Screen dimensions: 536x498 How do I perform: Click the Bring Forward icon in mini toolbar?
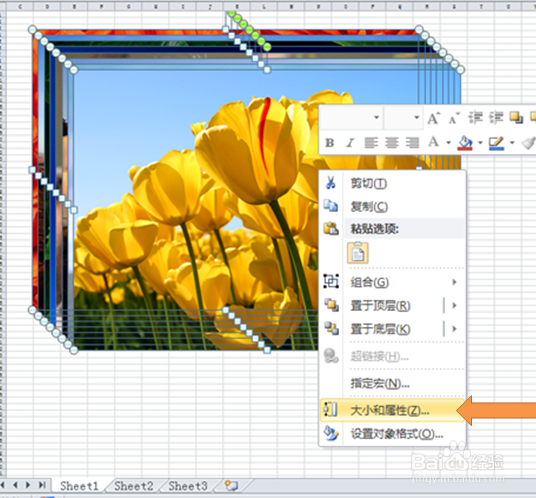coord(516,118)
